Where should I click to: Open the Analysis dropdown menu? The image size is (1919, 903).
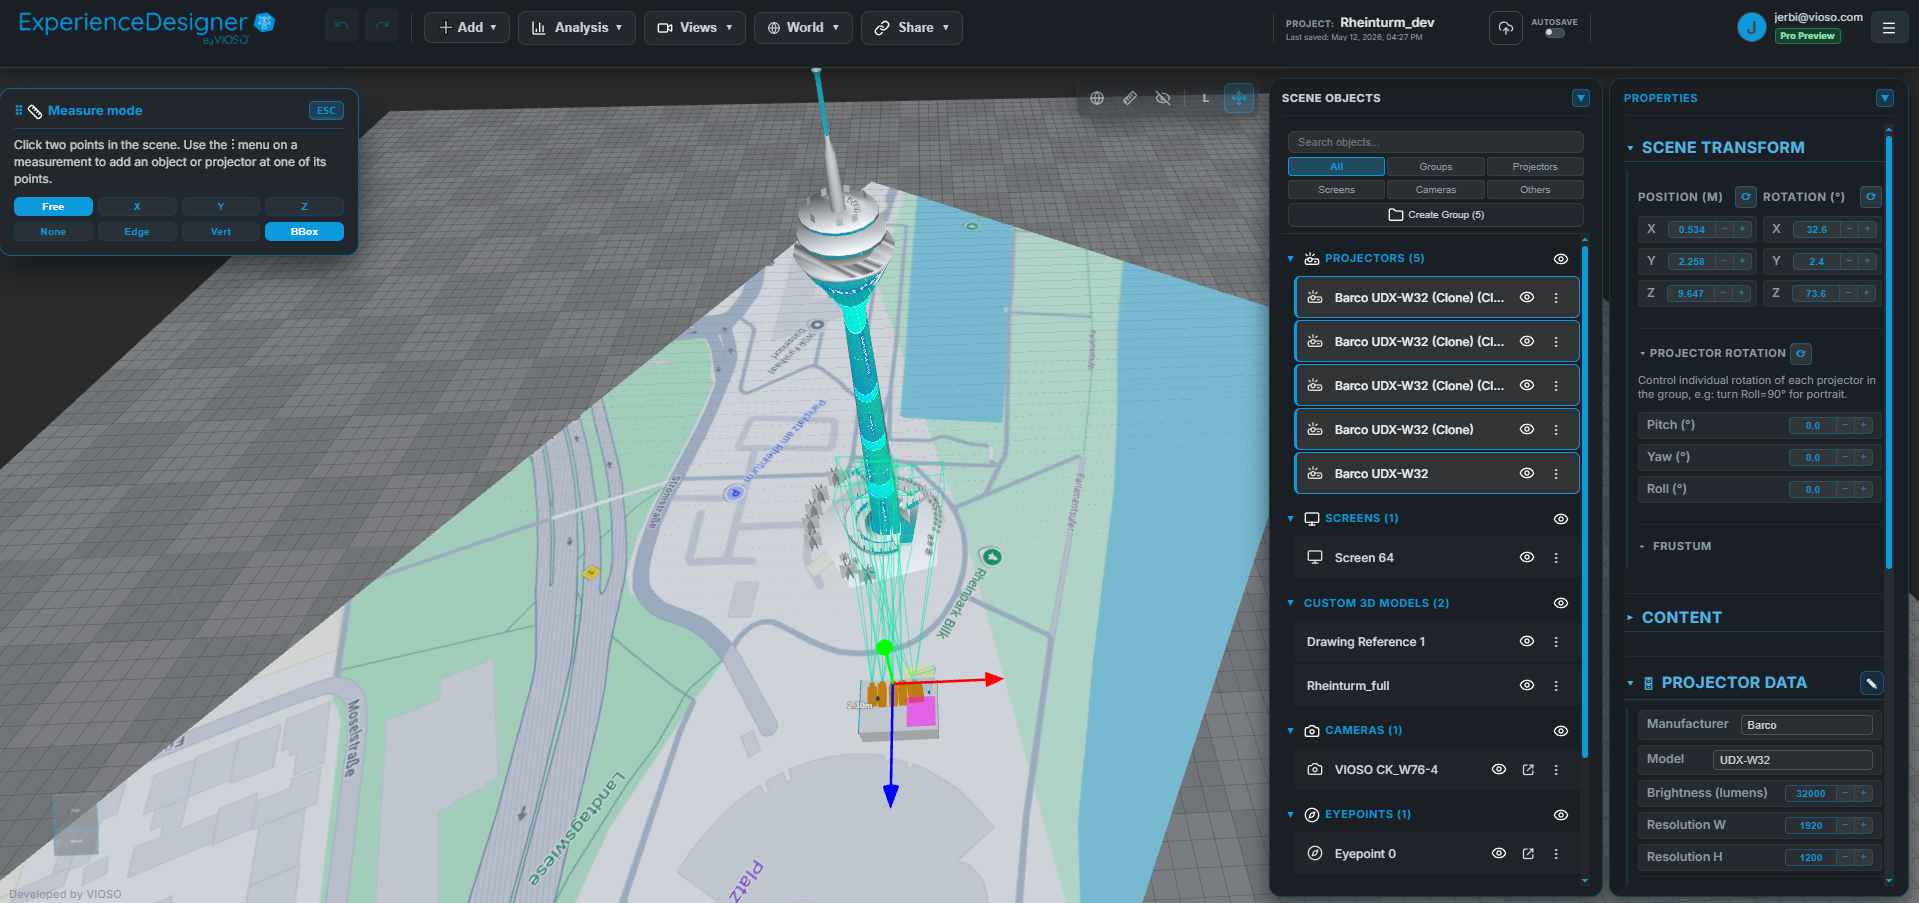click(577, 27)
